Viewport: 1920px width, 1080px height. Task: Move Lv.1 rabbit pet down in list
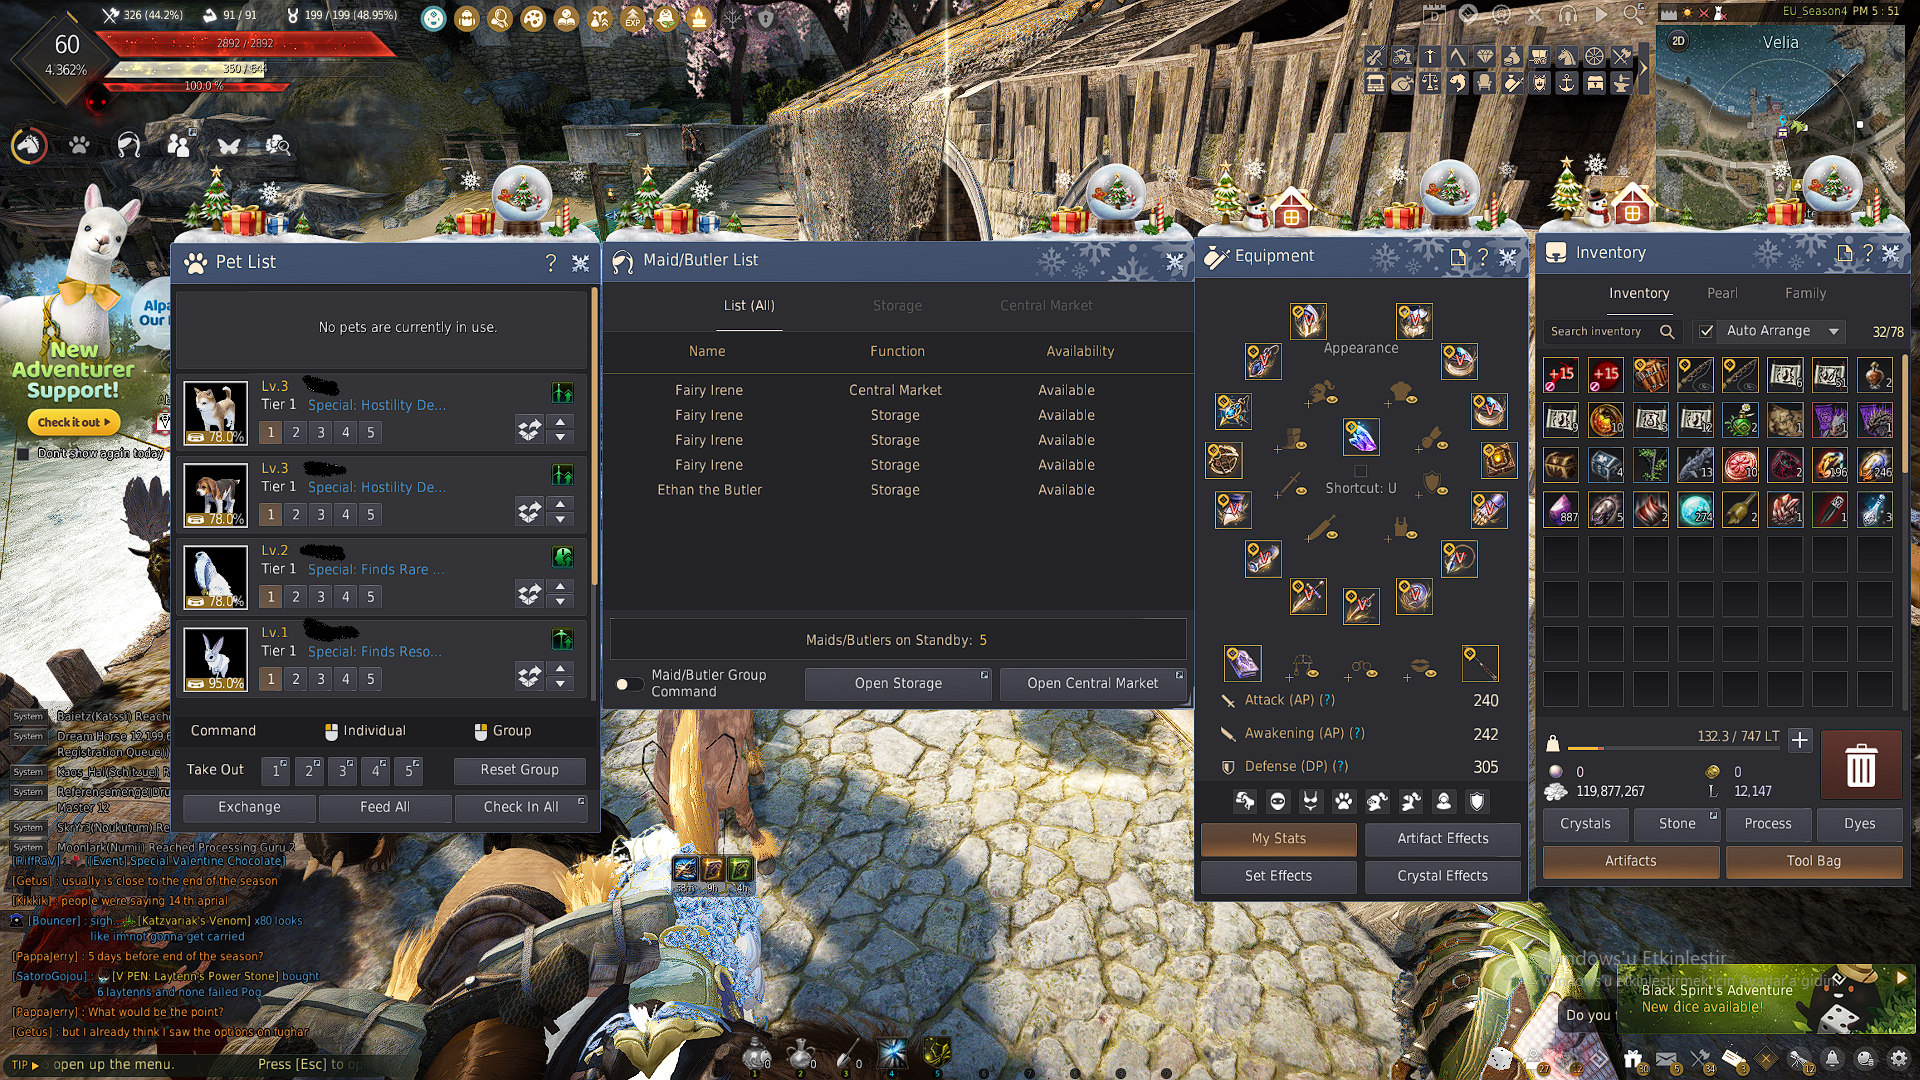[x=561, y=684]
